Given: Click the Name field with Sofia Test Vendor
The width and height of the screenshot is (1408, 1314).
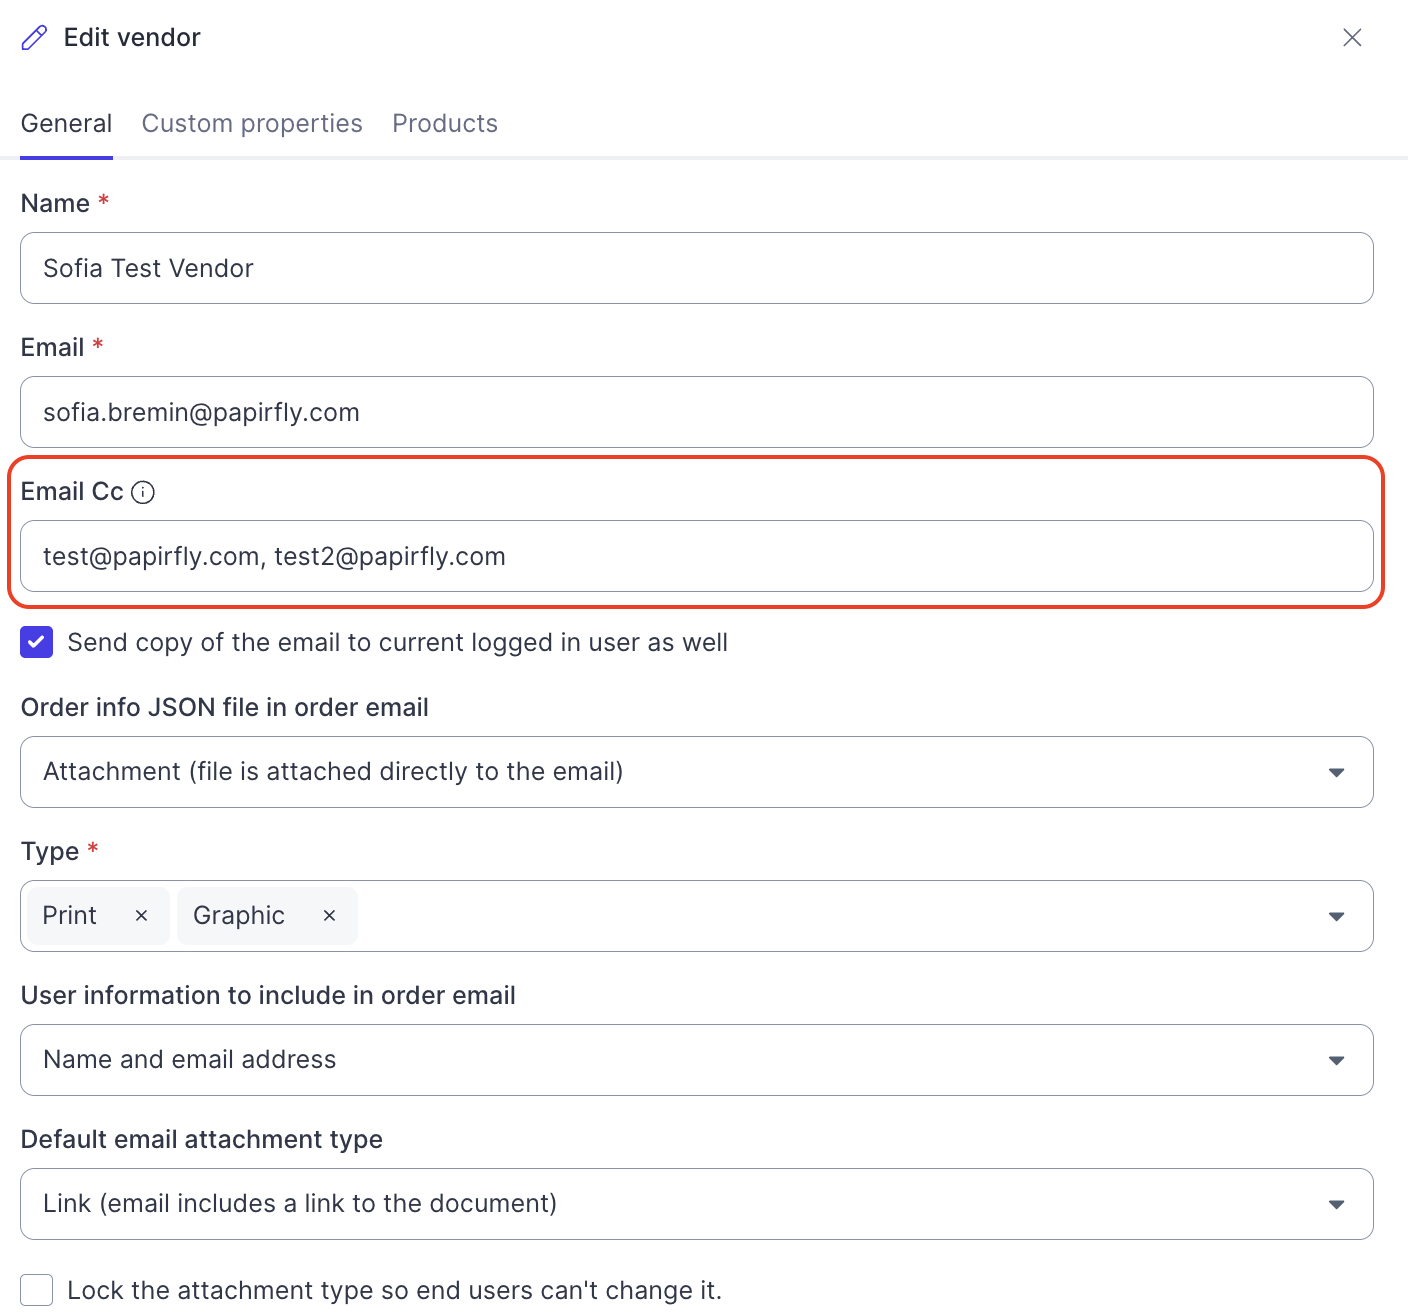Looking at the screenshot, I should point(697,268).
